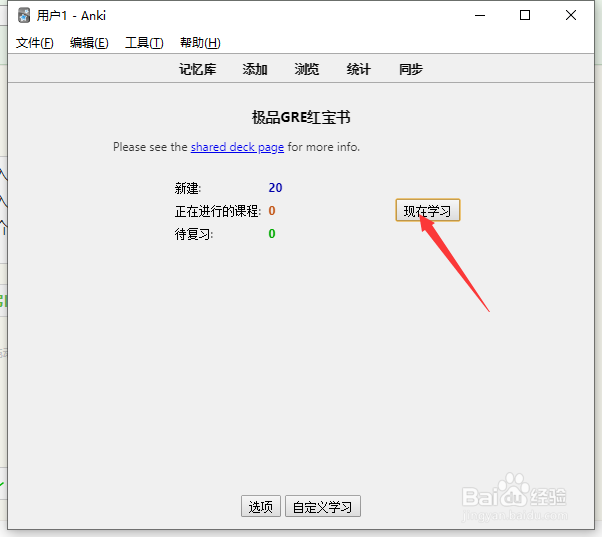Click the 现在学习 button
This screenshot has width=602, height=537.
(x=428, y=210)
